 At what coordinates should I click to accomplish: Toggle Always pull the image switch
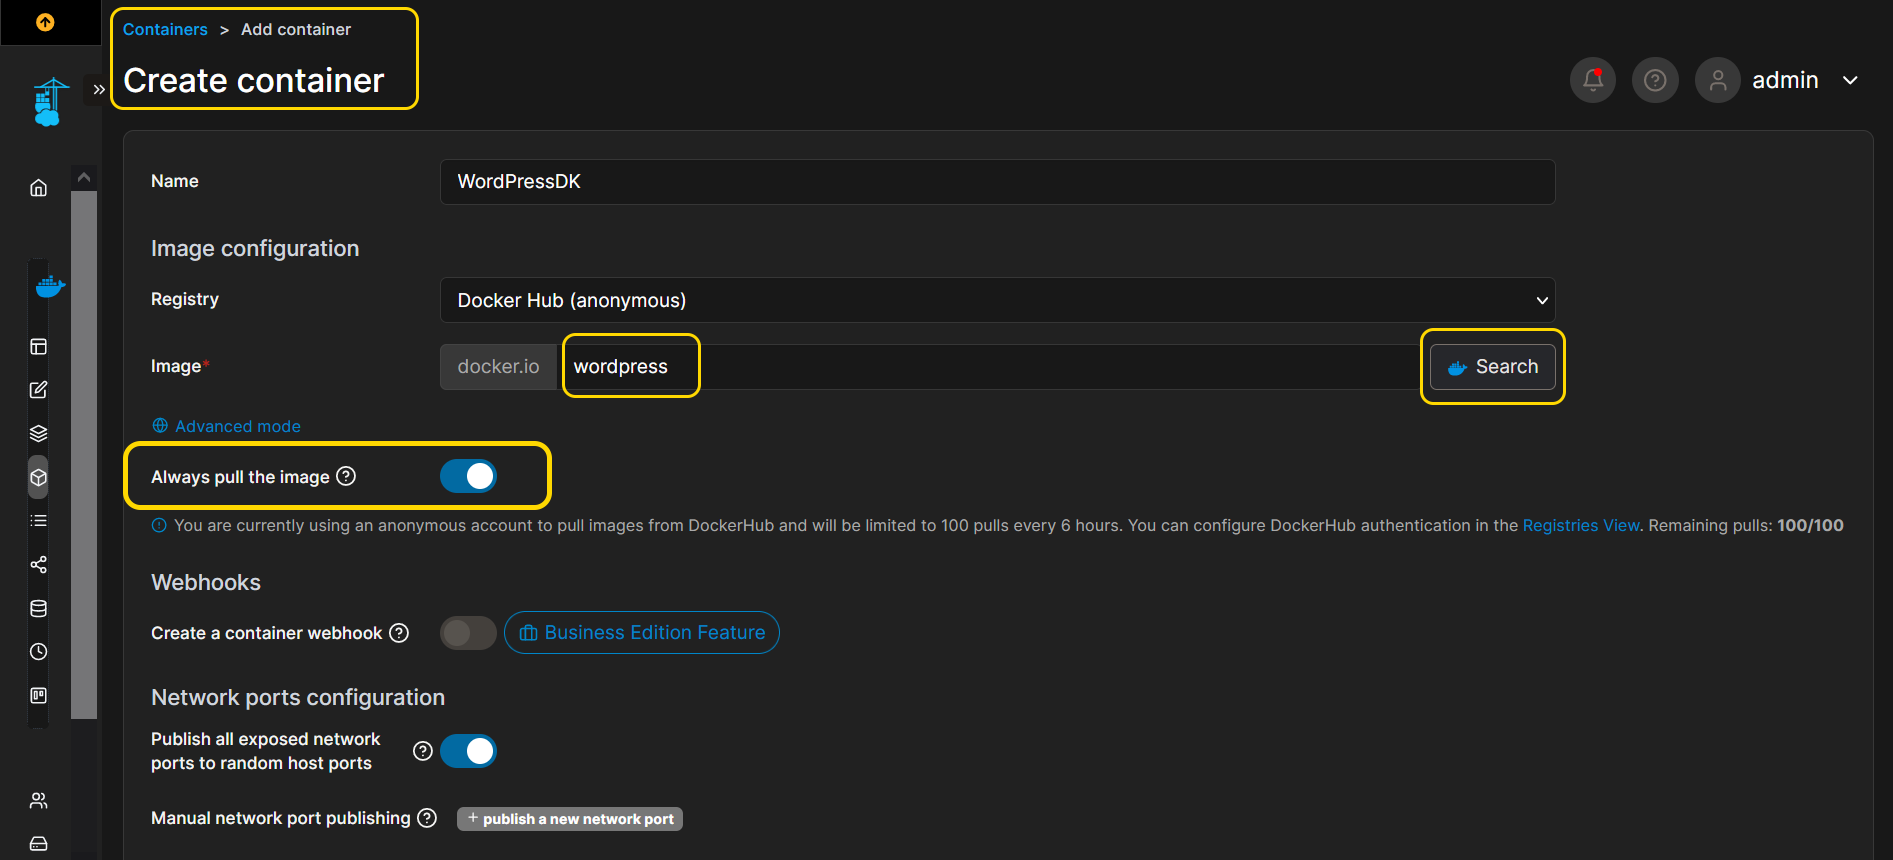click(x=468, y=476)
